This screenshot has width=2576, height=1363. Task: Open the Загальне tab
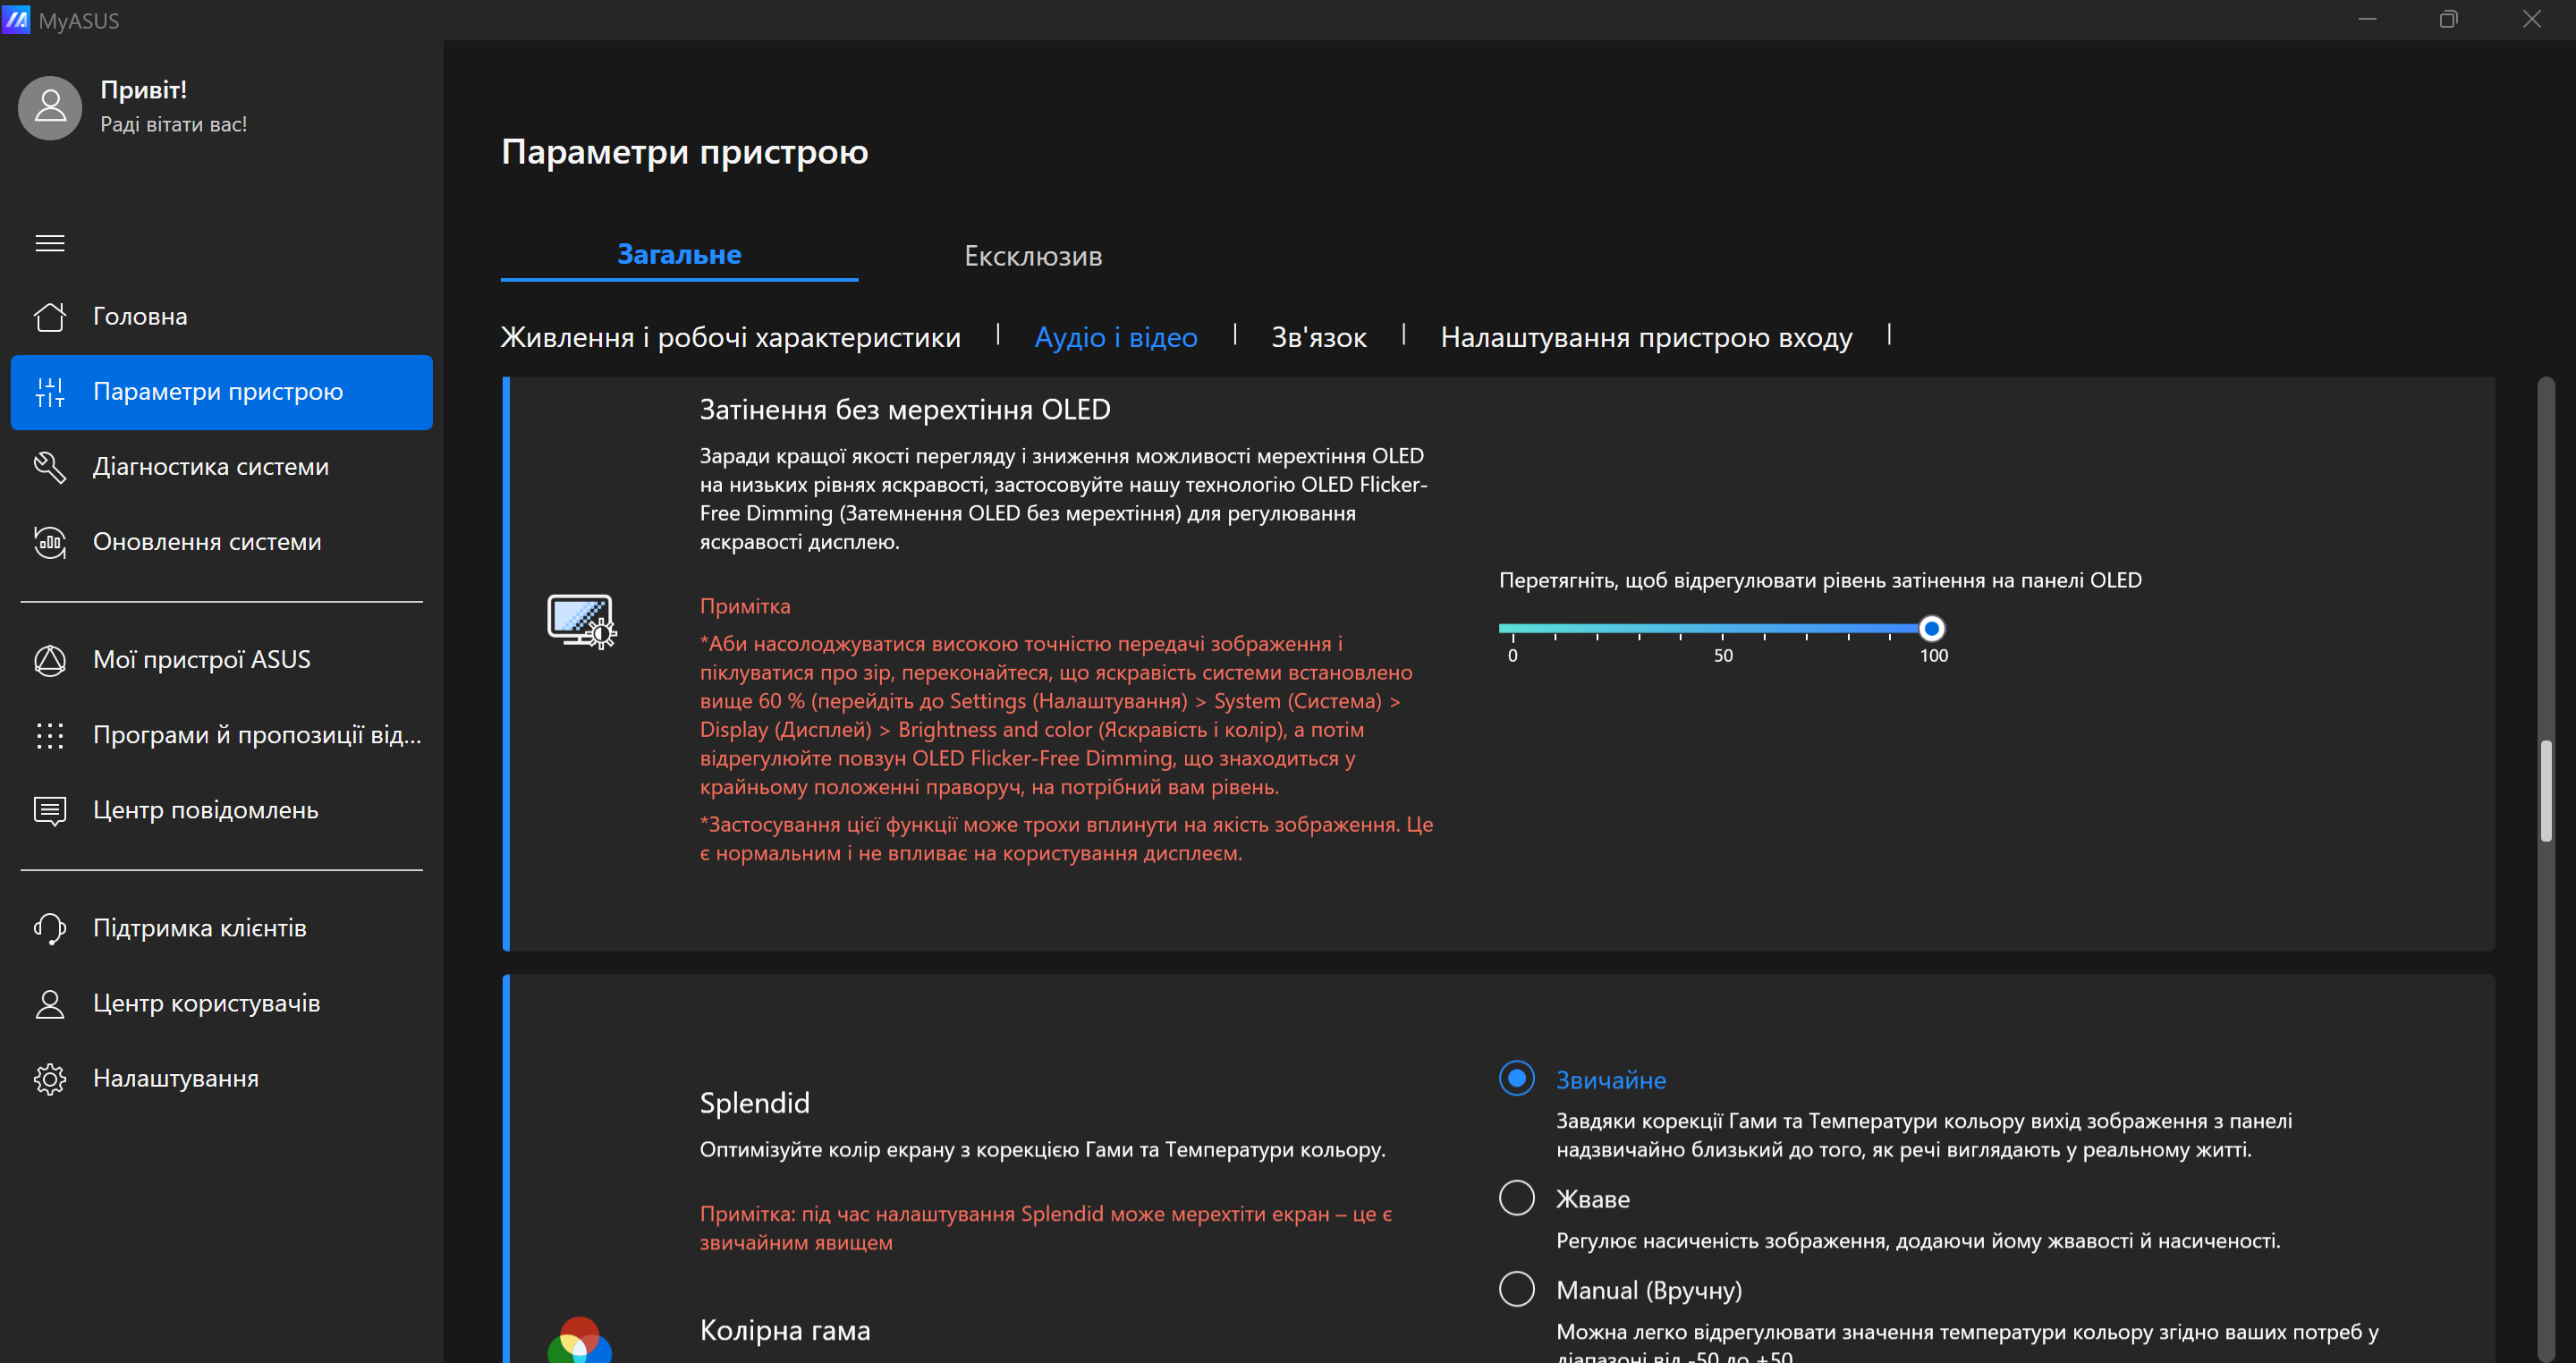coord(679,254)
